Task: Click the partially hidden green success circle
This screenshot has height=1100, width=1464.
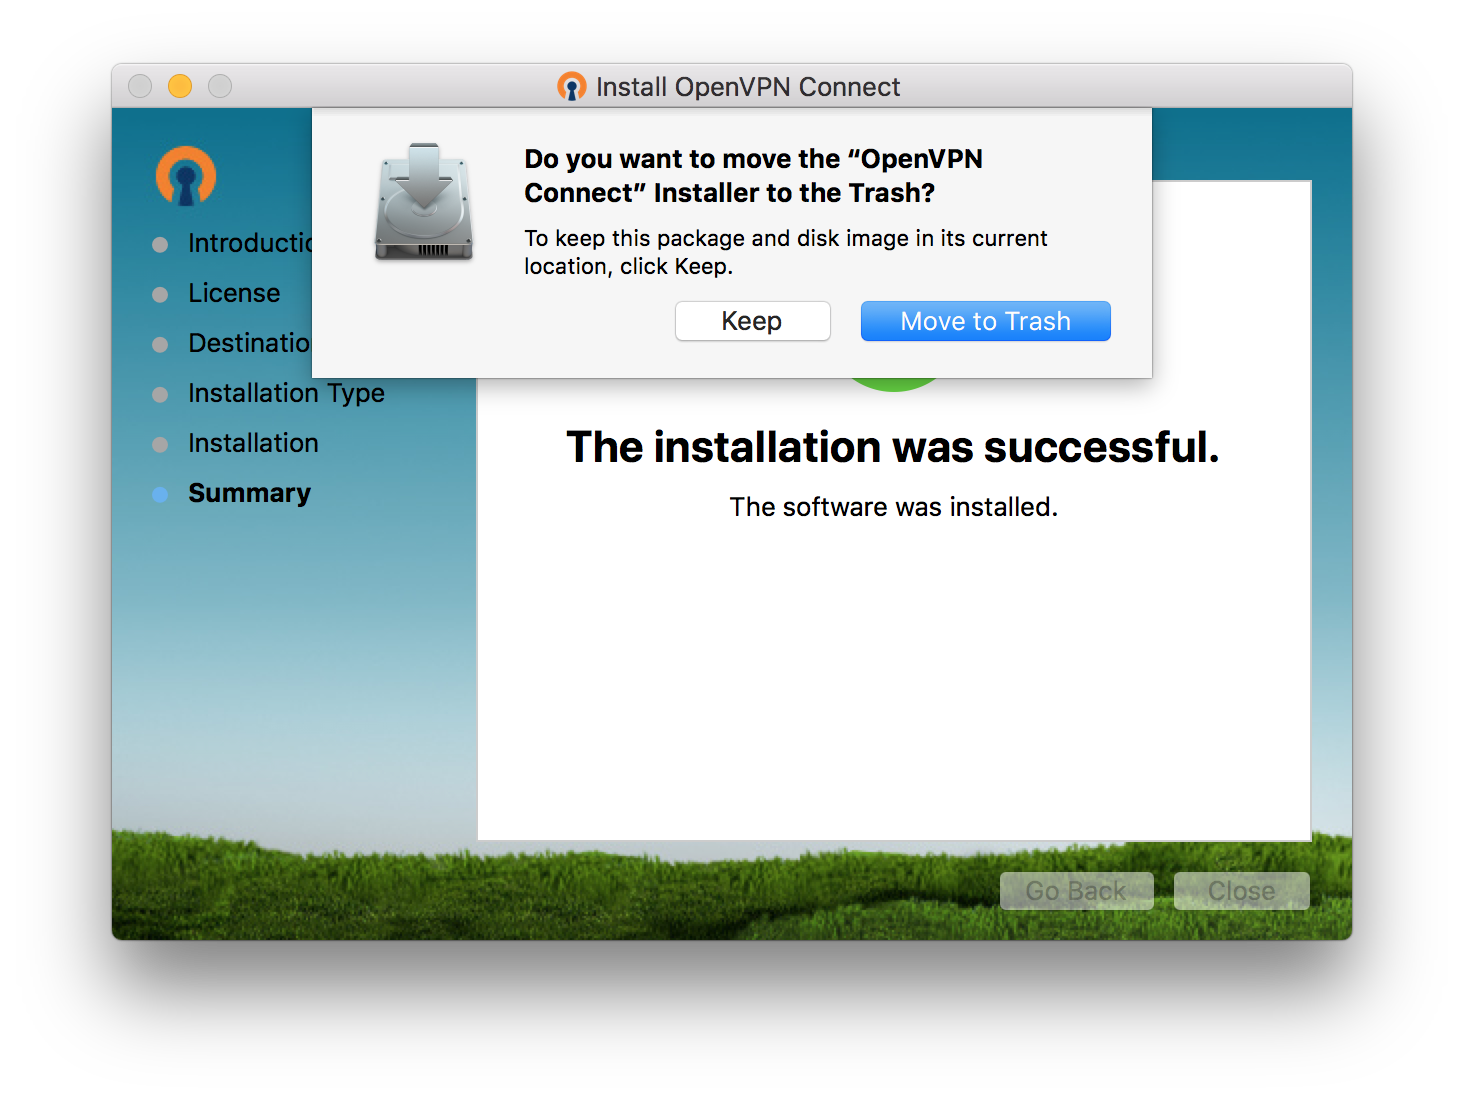Action: click(x=893, y=384)
